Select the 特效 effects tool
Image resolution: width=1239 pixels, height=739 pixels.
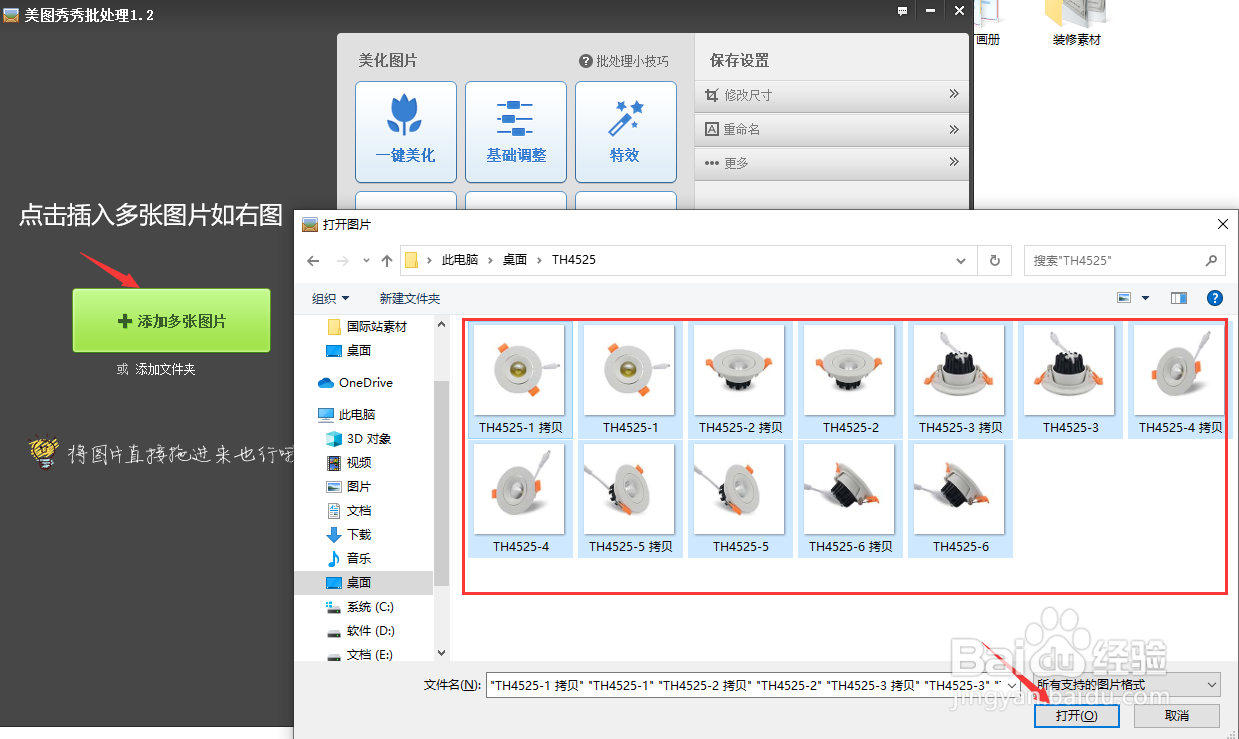(625, 132)
